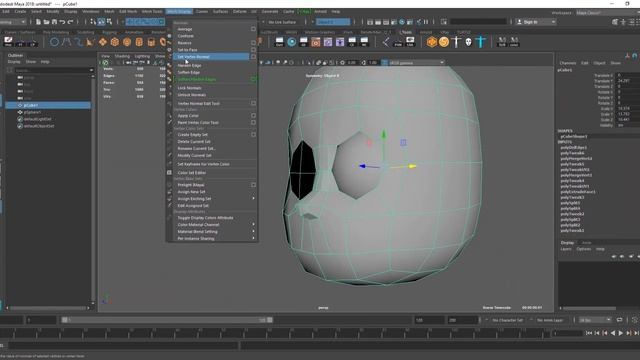Viewport: 640px width, 360px height.
Task: Click the blue NURBS circle shelf icon
Action: click(54, 42)
